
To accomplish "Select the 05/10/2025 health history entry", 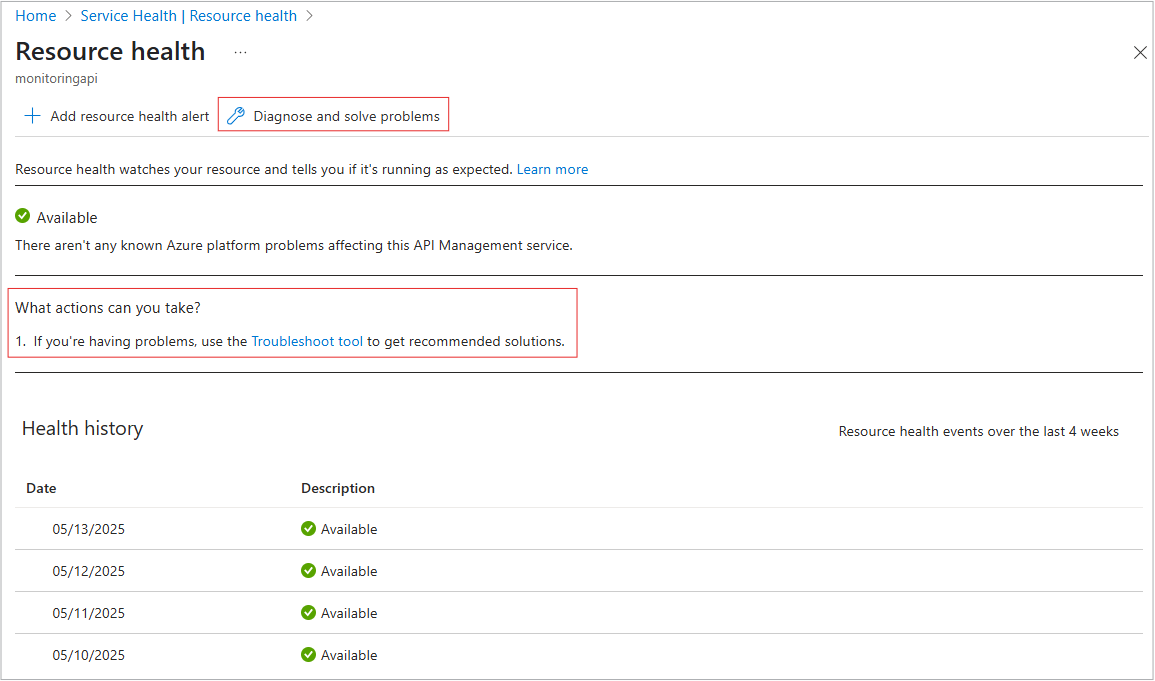I will click(x=88, y=655).
